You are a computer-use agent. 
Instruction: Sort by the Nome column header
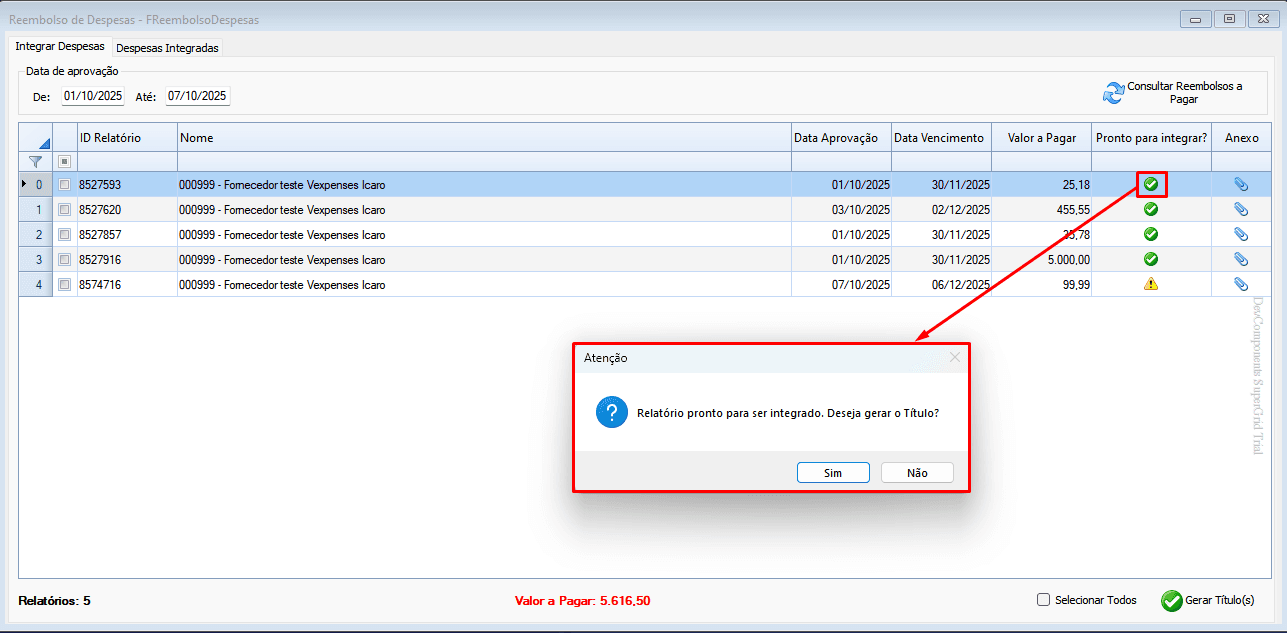coord(484,138)
